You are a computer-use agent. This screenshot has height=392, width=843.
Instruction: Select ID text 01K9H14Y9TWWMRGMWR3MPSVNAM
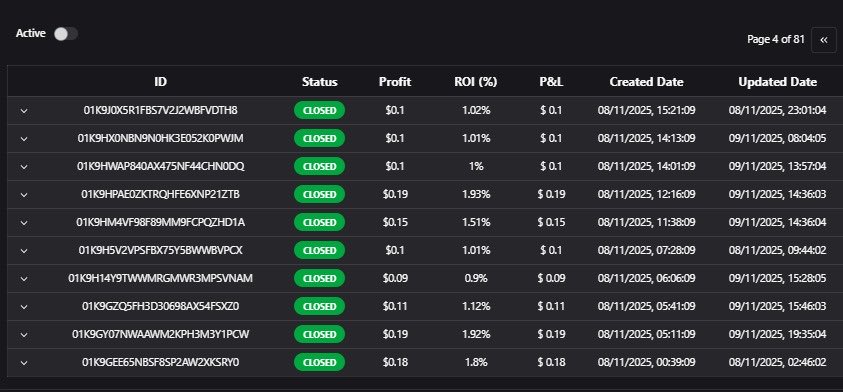[x=160, y=278]
